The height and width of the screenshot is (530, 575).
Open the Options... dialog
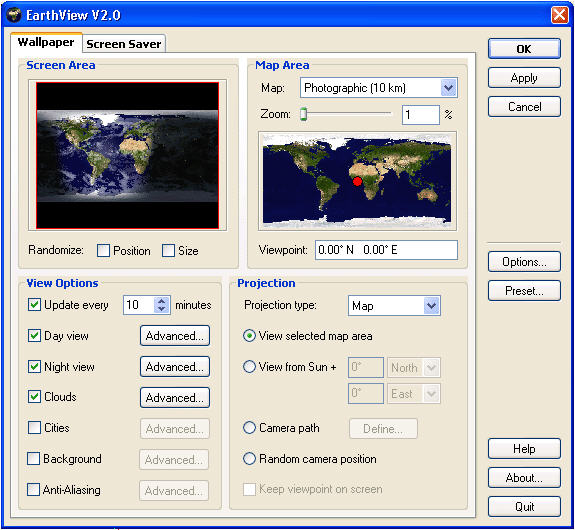coord(524,262)
